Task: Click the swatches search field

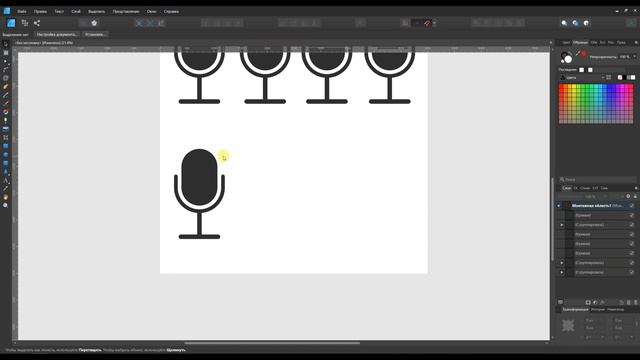Action: pos(598,180)
